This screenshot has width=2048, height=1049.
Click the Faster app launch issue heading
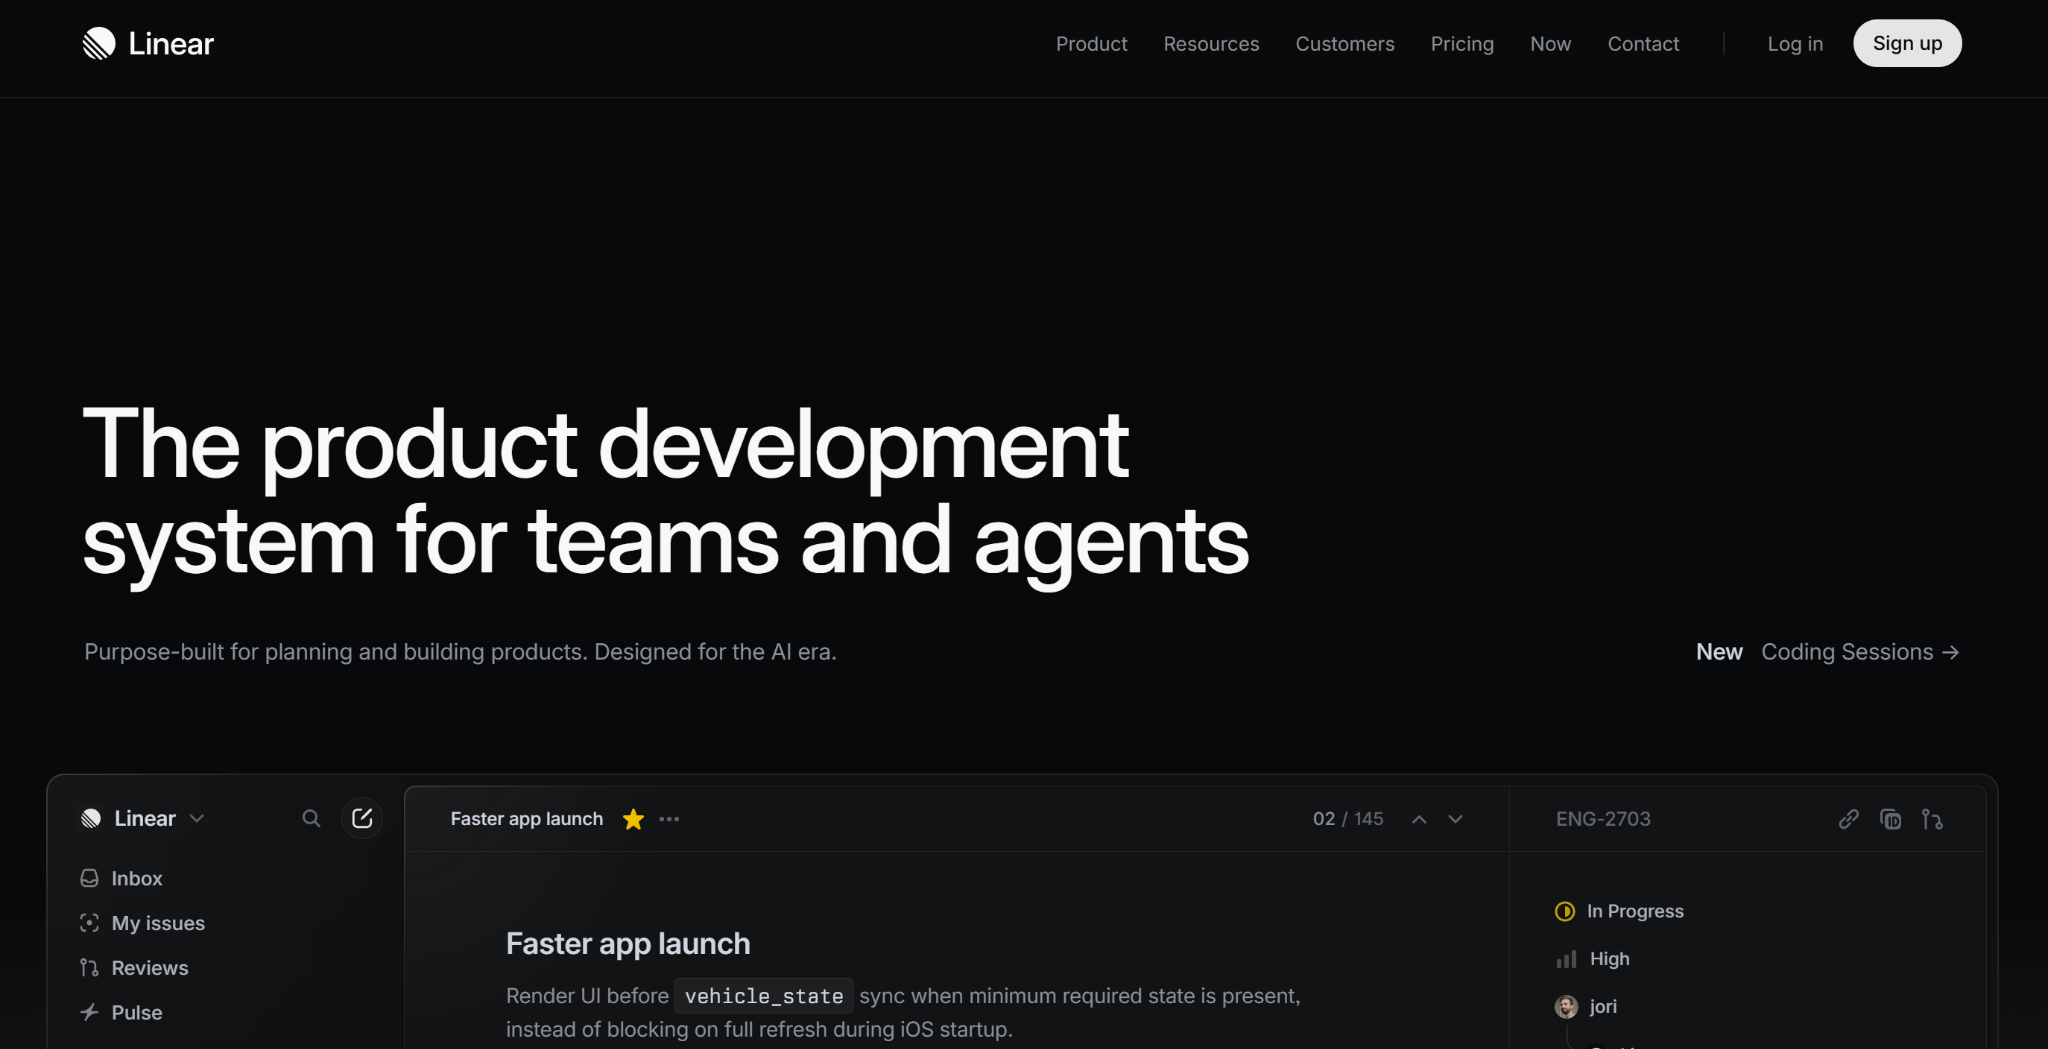click(x=628, y=943)
